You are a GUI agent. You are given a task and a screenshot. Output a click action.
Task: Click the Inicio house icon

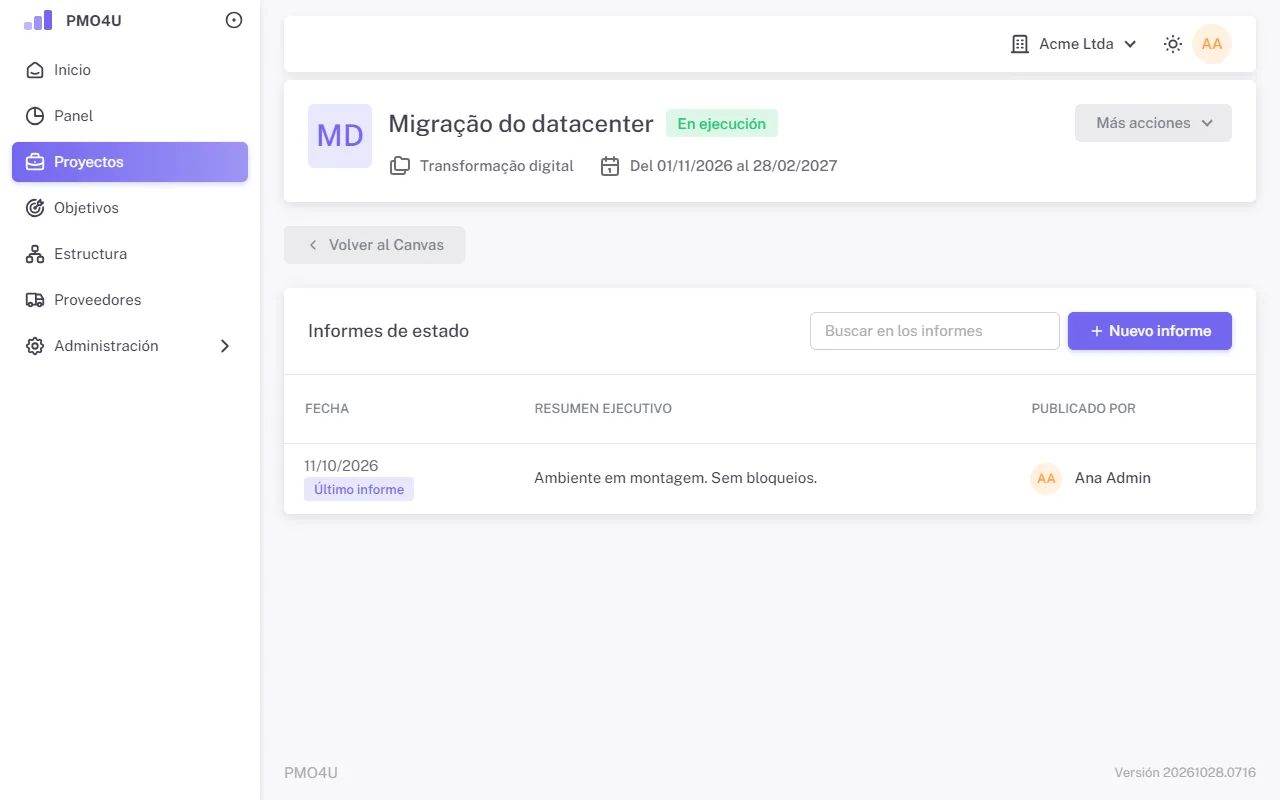point(35,70)
